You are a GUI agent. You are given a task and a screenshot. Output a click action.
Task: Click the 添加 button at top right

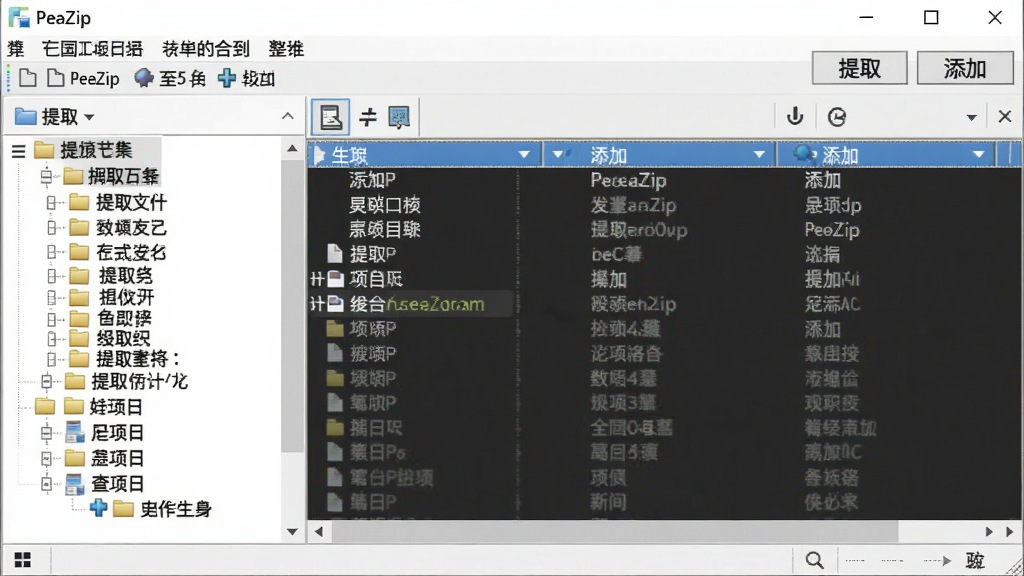click(x=965, y=68)
